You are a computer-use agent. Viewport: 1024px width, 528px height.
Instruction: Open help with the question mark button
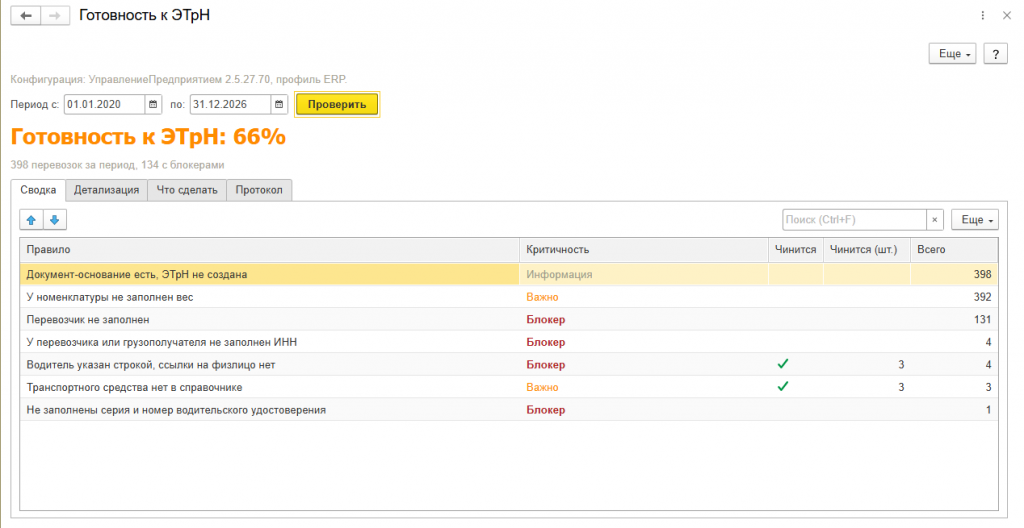click(x=995, y=54)
